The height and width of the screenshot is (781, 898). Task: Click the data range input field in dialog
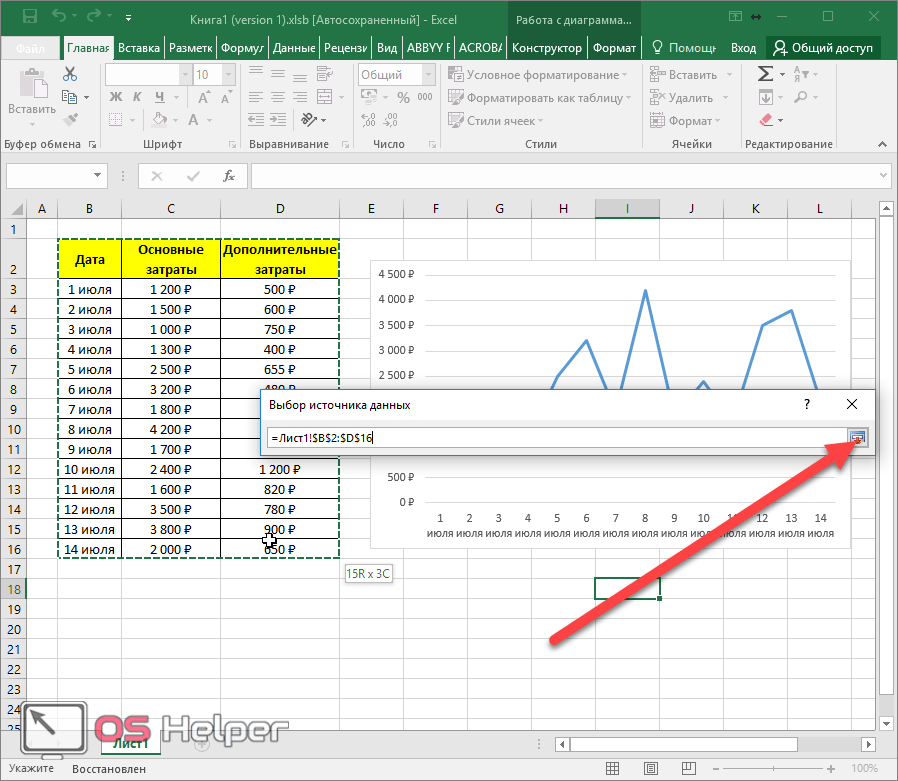click(x=555, y=437)
